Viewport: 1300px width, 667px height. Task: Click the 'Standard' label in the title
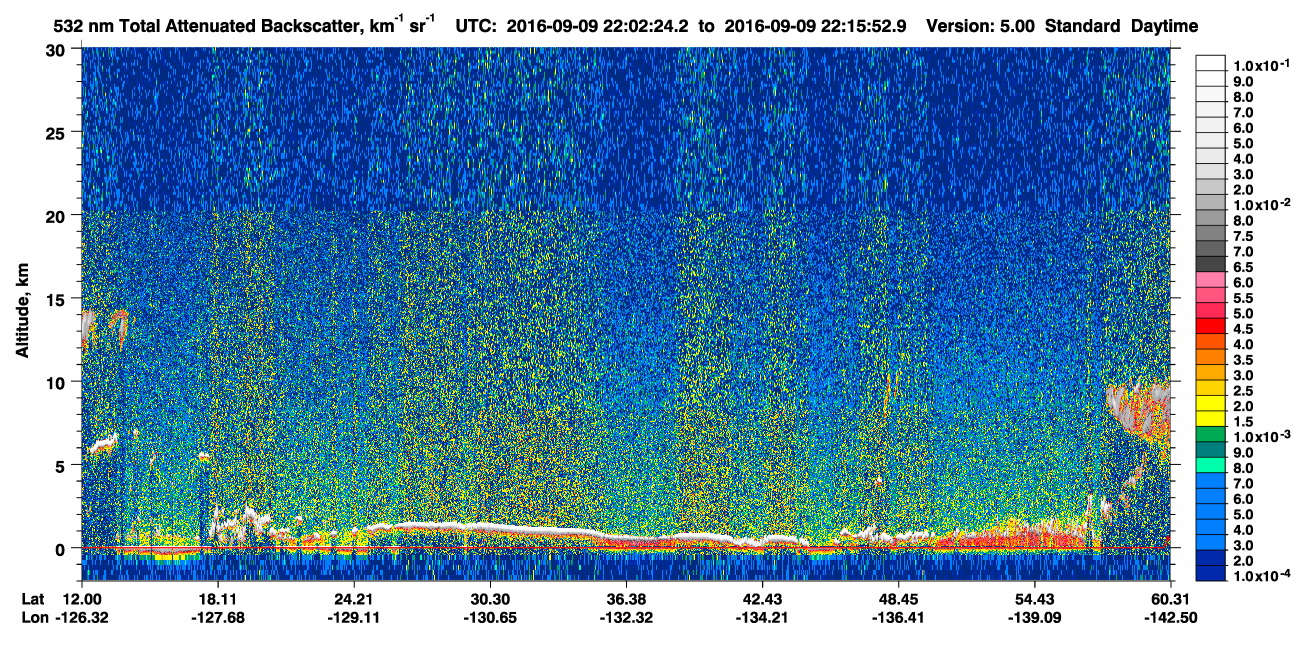click(1082, 26)
